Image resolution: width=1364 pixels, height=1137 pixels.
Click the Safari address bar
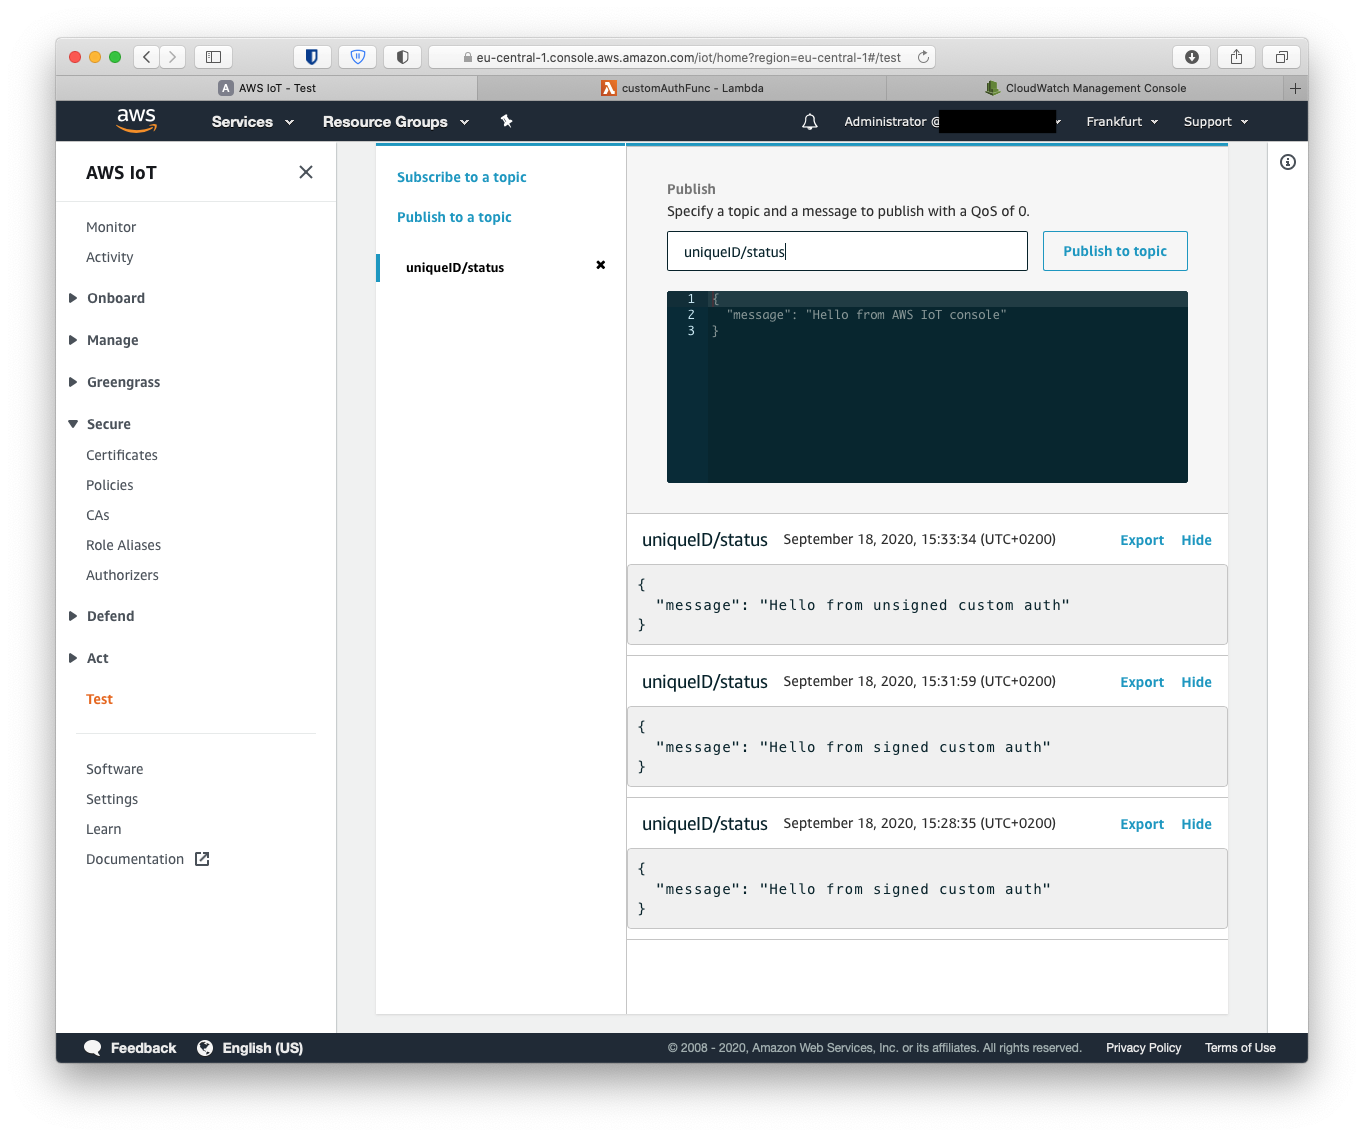coord(682,57)
